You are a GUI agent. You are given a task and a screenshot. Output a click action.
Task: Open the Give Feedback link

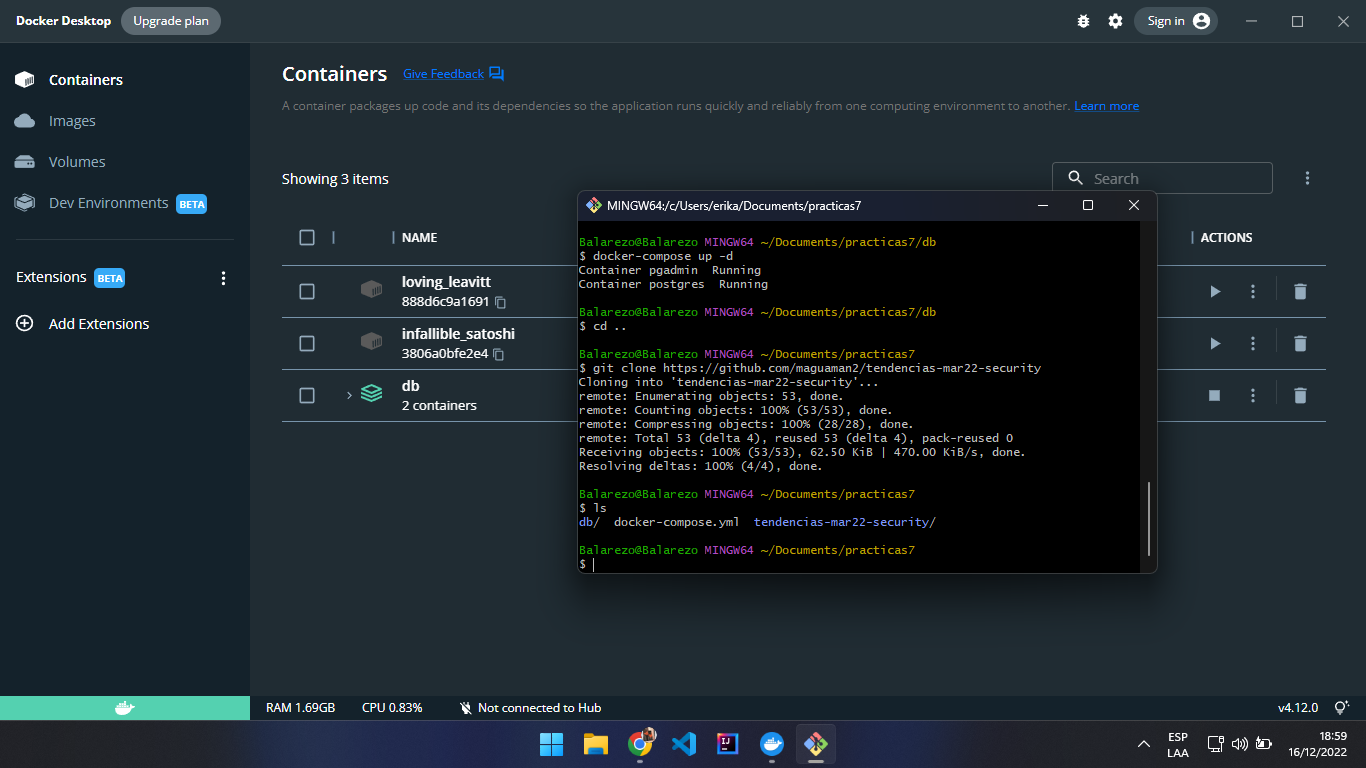(x=443, y=73)
